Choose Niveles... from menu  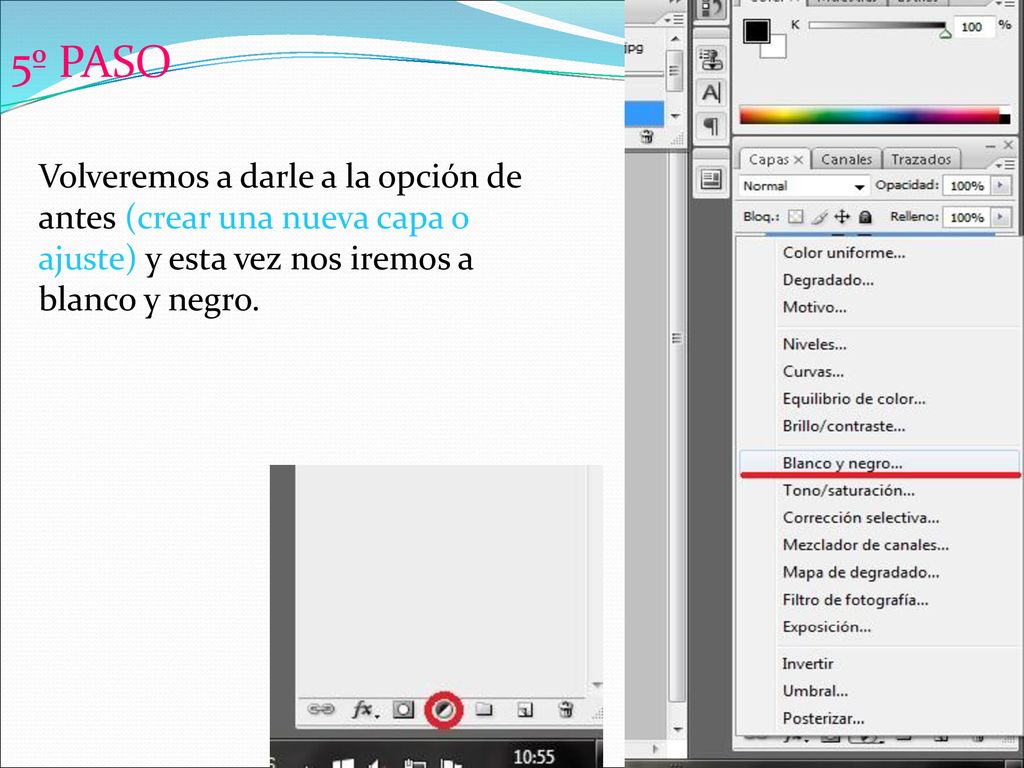tap(814, 345)
